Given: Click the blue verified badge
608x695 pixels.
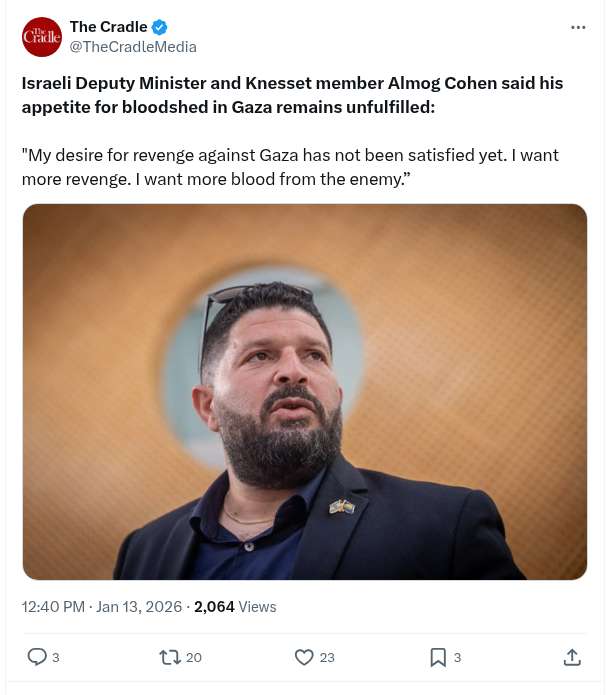Looking at the screenshot, I should [x=159, y=27].
